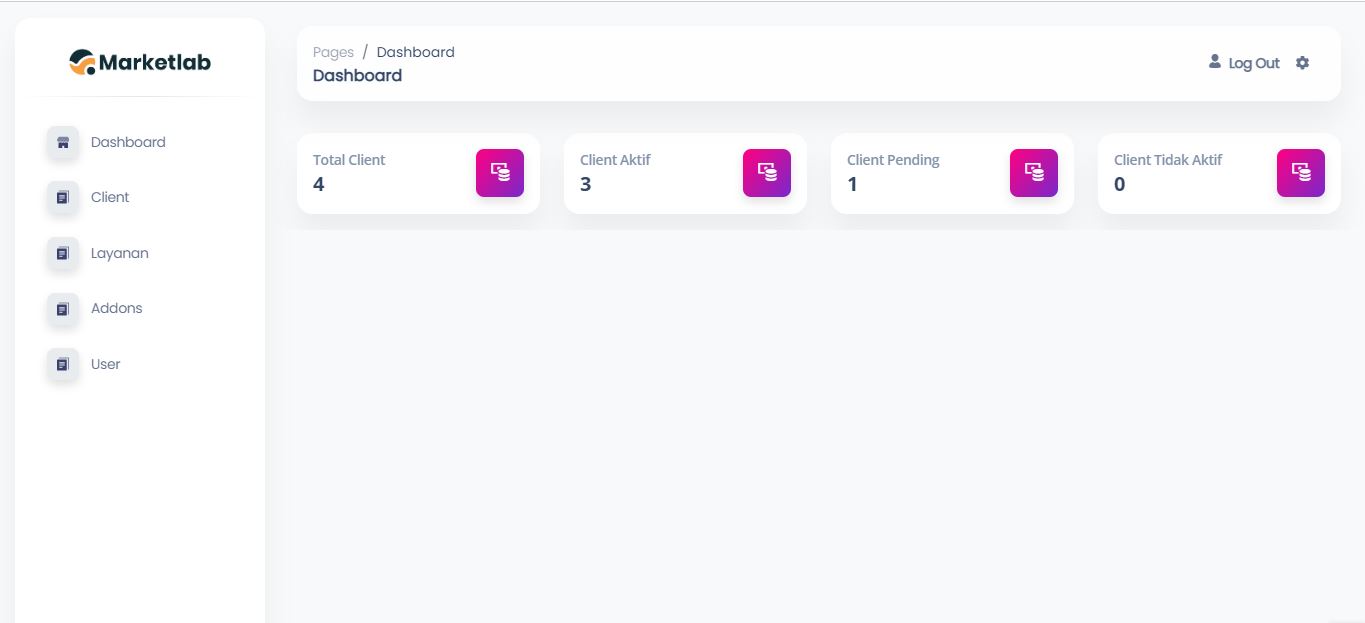Click the Marketlab logo
This screenshot has width=1365, height=623.
click(x=140, y=62)
